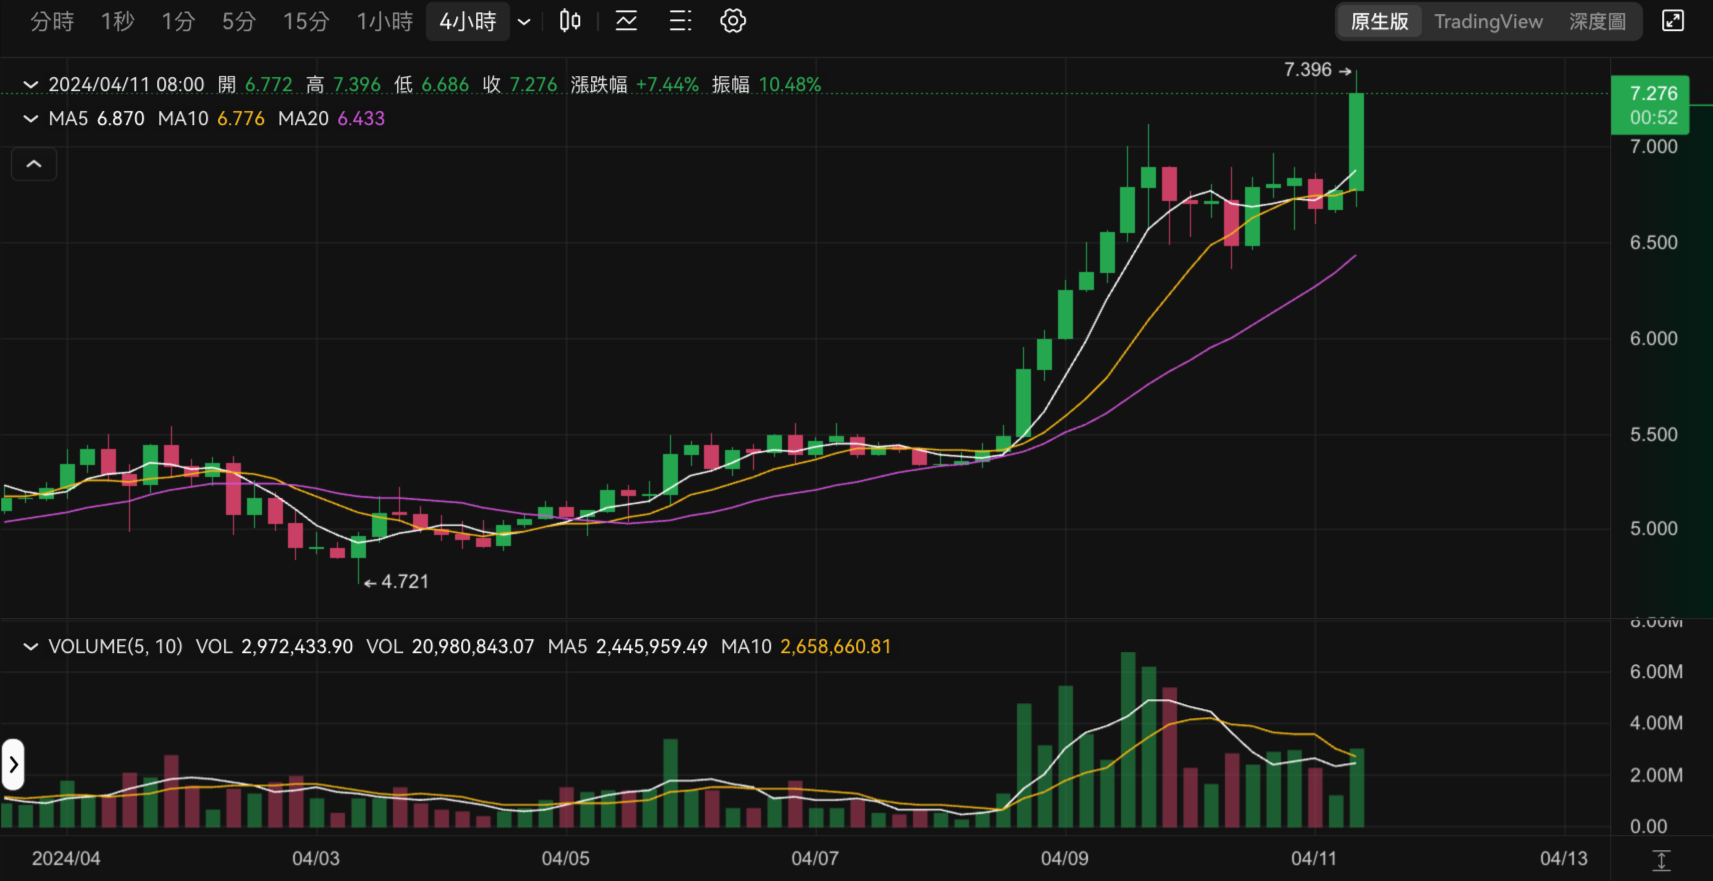Click the 5.500 price axis label

pos(1654,435)
